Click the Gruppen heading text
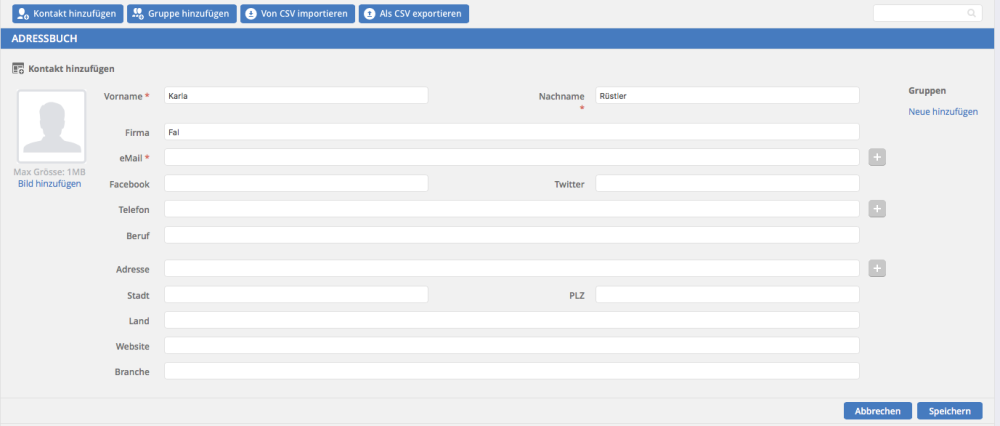 coord(927,91)
